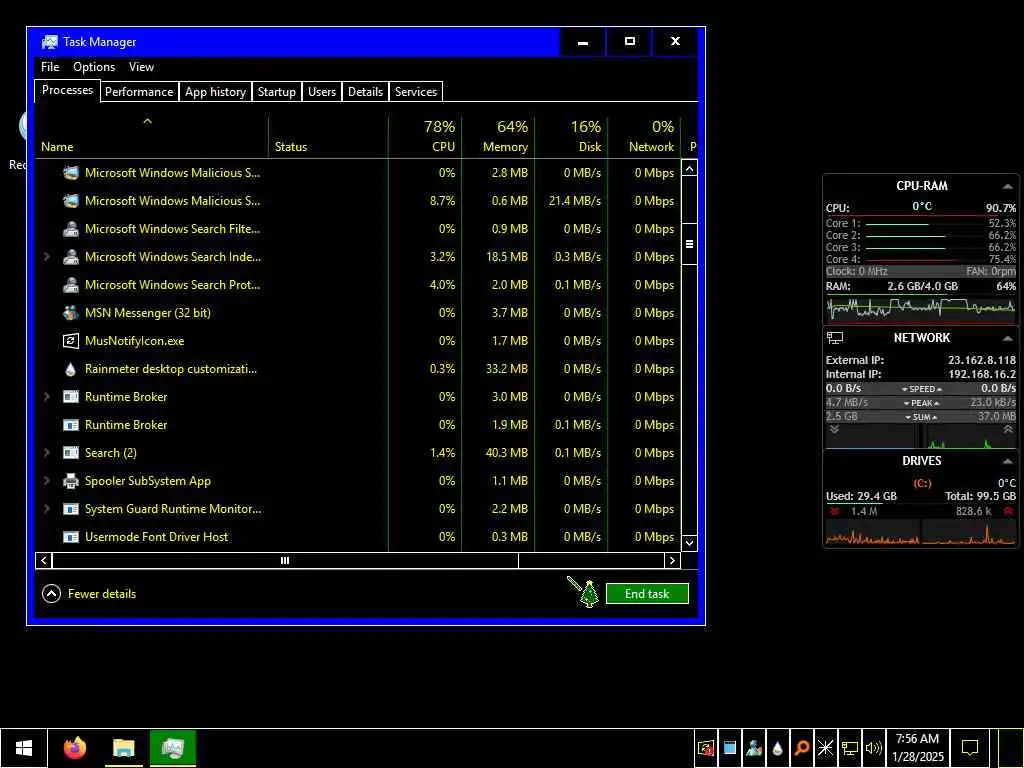Collapse the CPU-RAM widget

pyautogui.click(x=1008, y=187)
